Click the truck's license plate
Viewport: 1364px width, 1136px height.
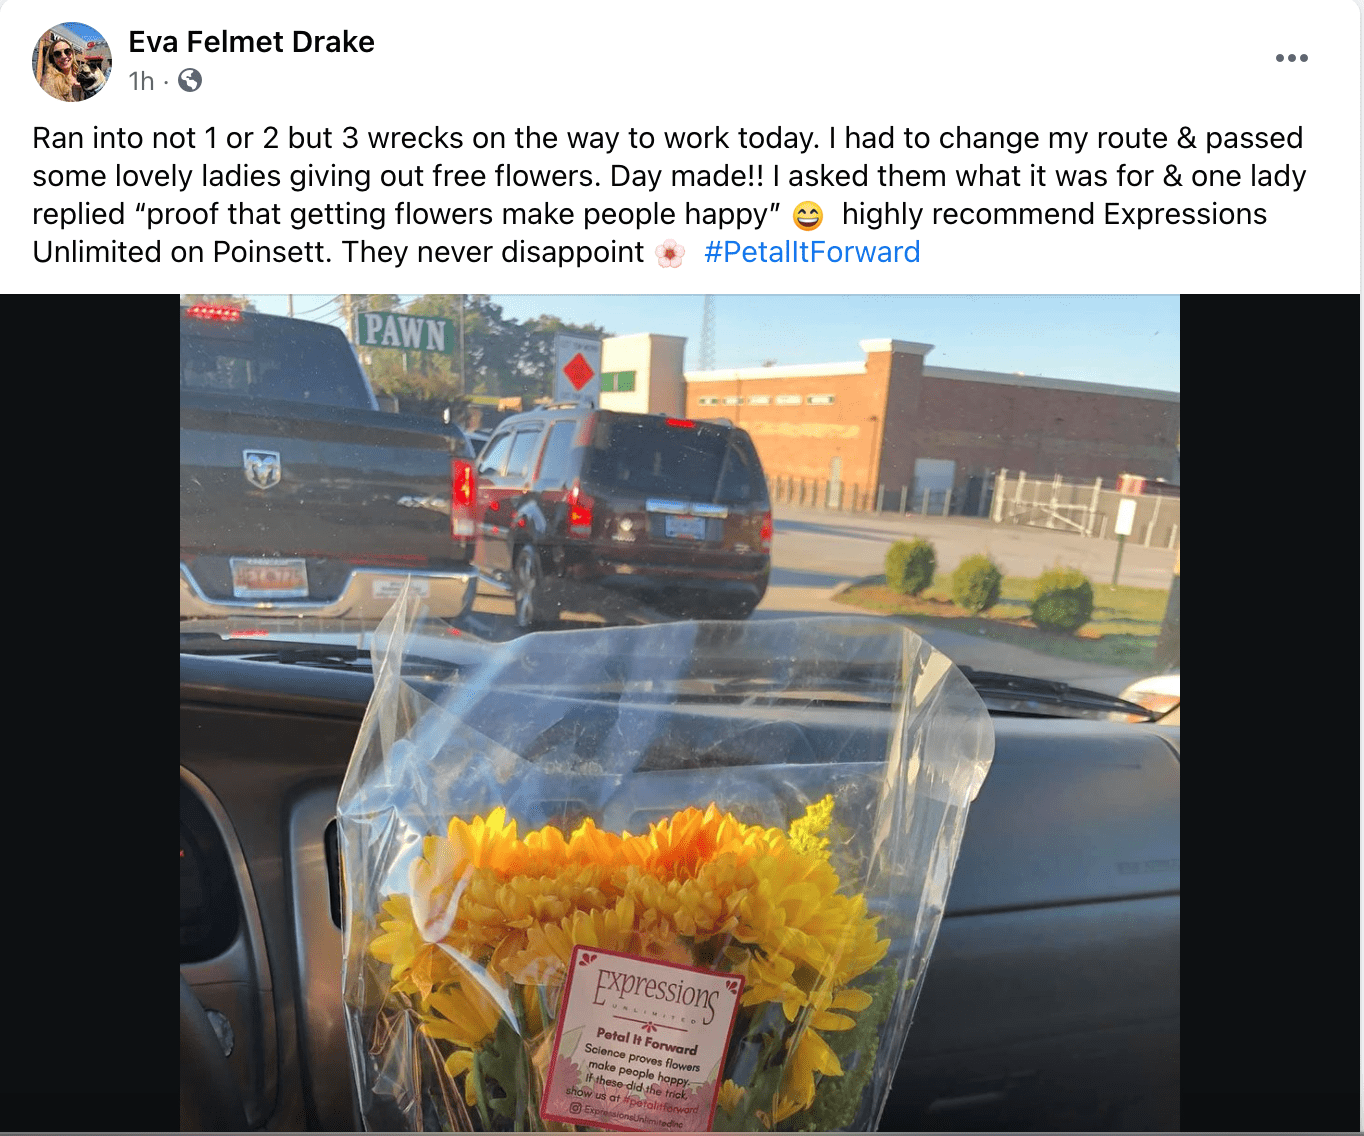(270, 577)
